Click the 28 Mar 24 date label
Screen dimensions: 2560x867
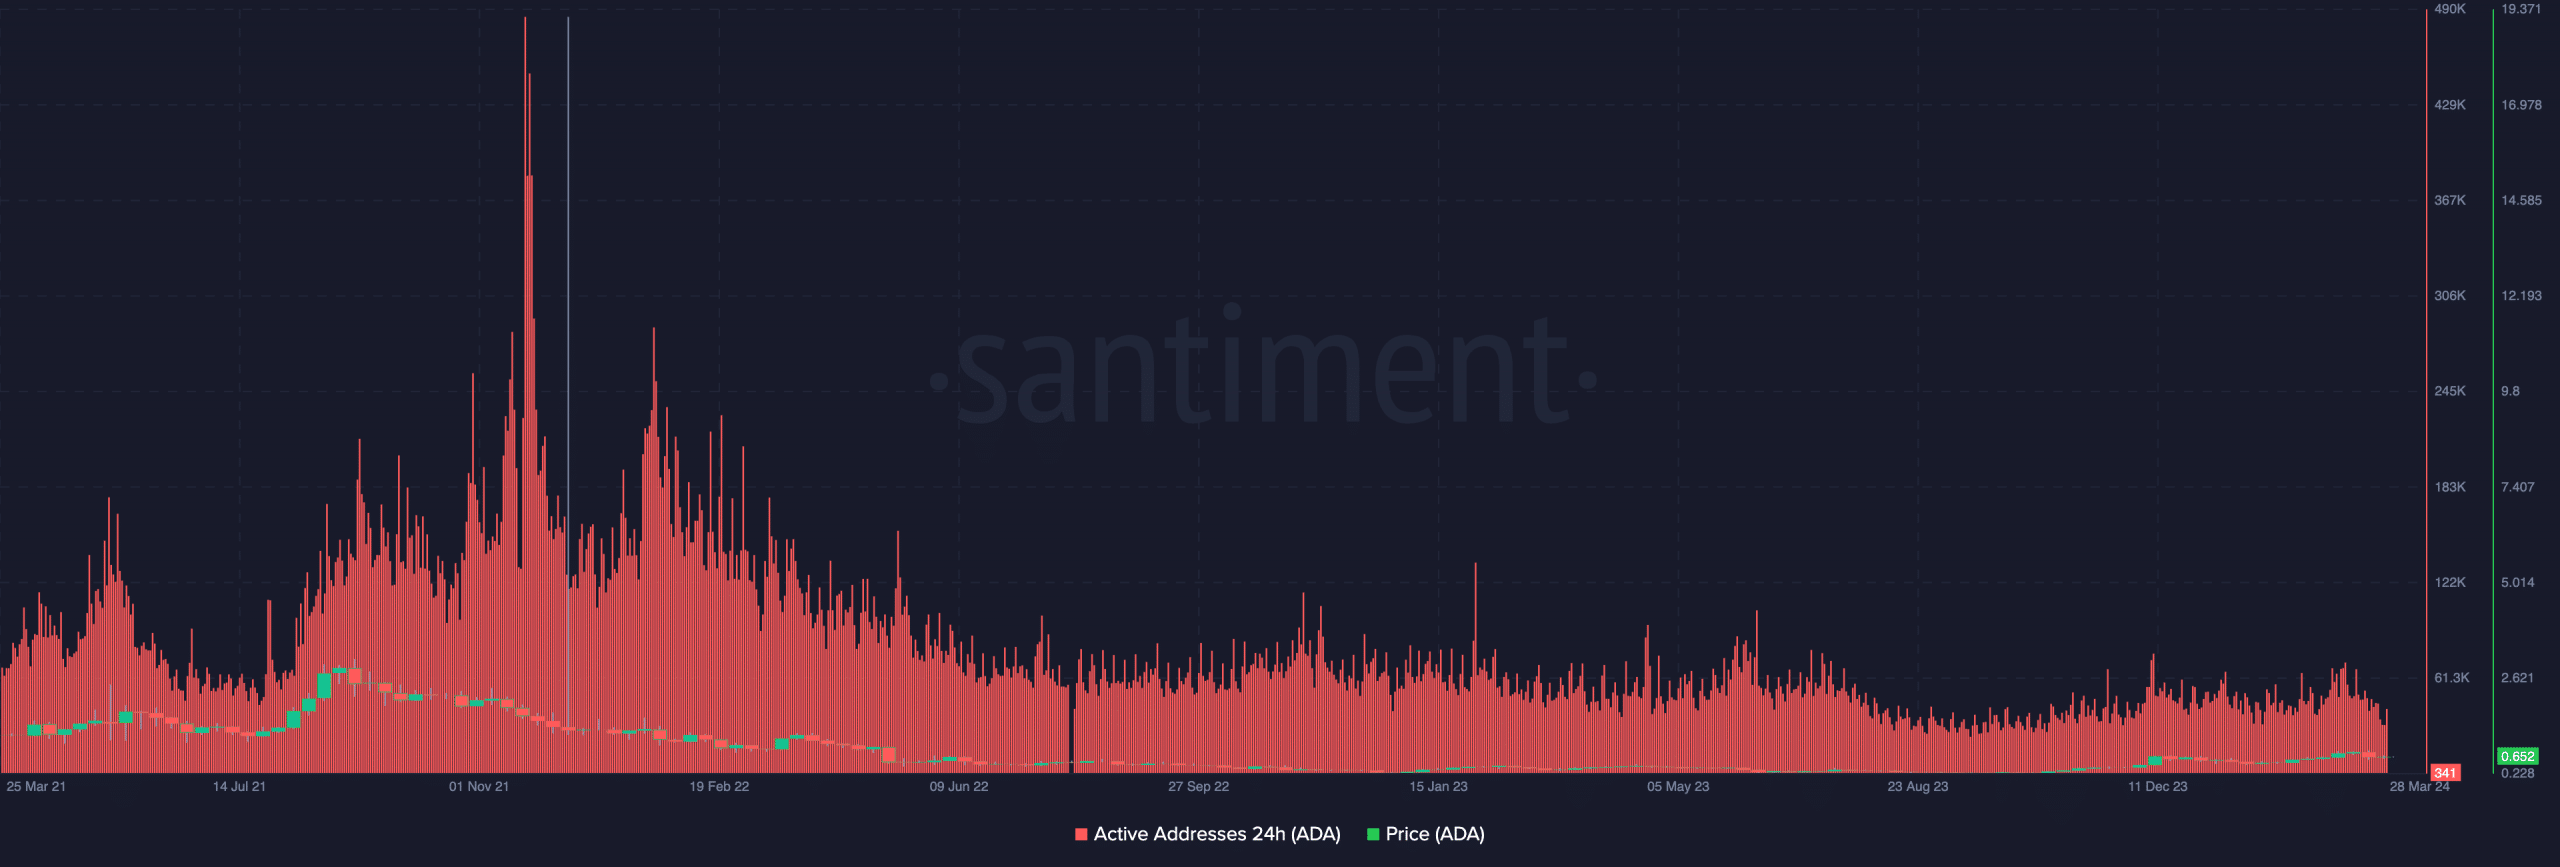[2419, 787]
